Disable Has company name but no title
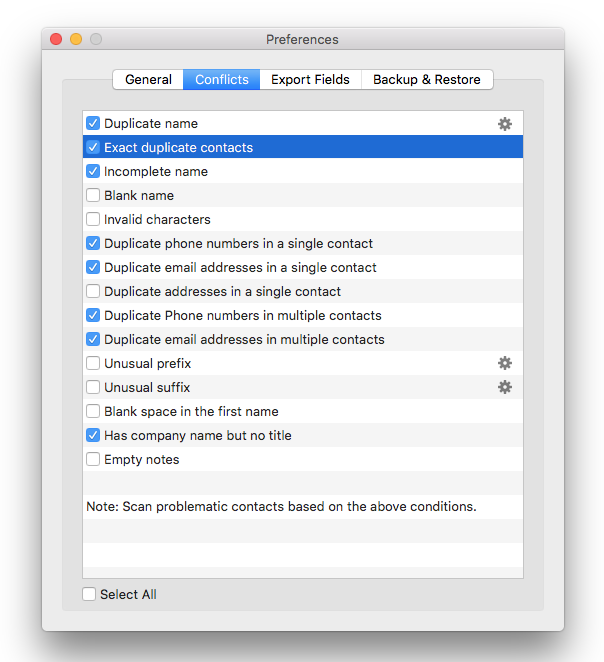Screen dimensions: 604x662 pyautogui.click(x=93, y=436)
